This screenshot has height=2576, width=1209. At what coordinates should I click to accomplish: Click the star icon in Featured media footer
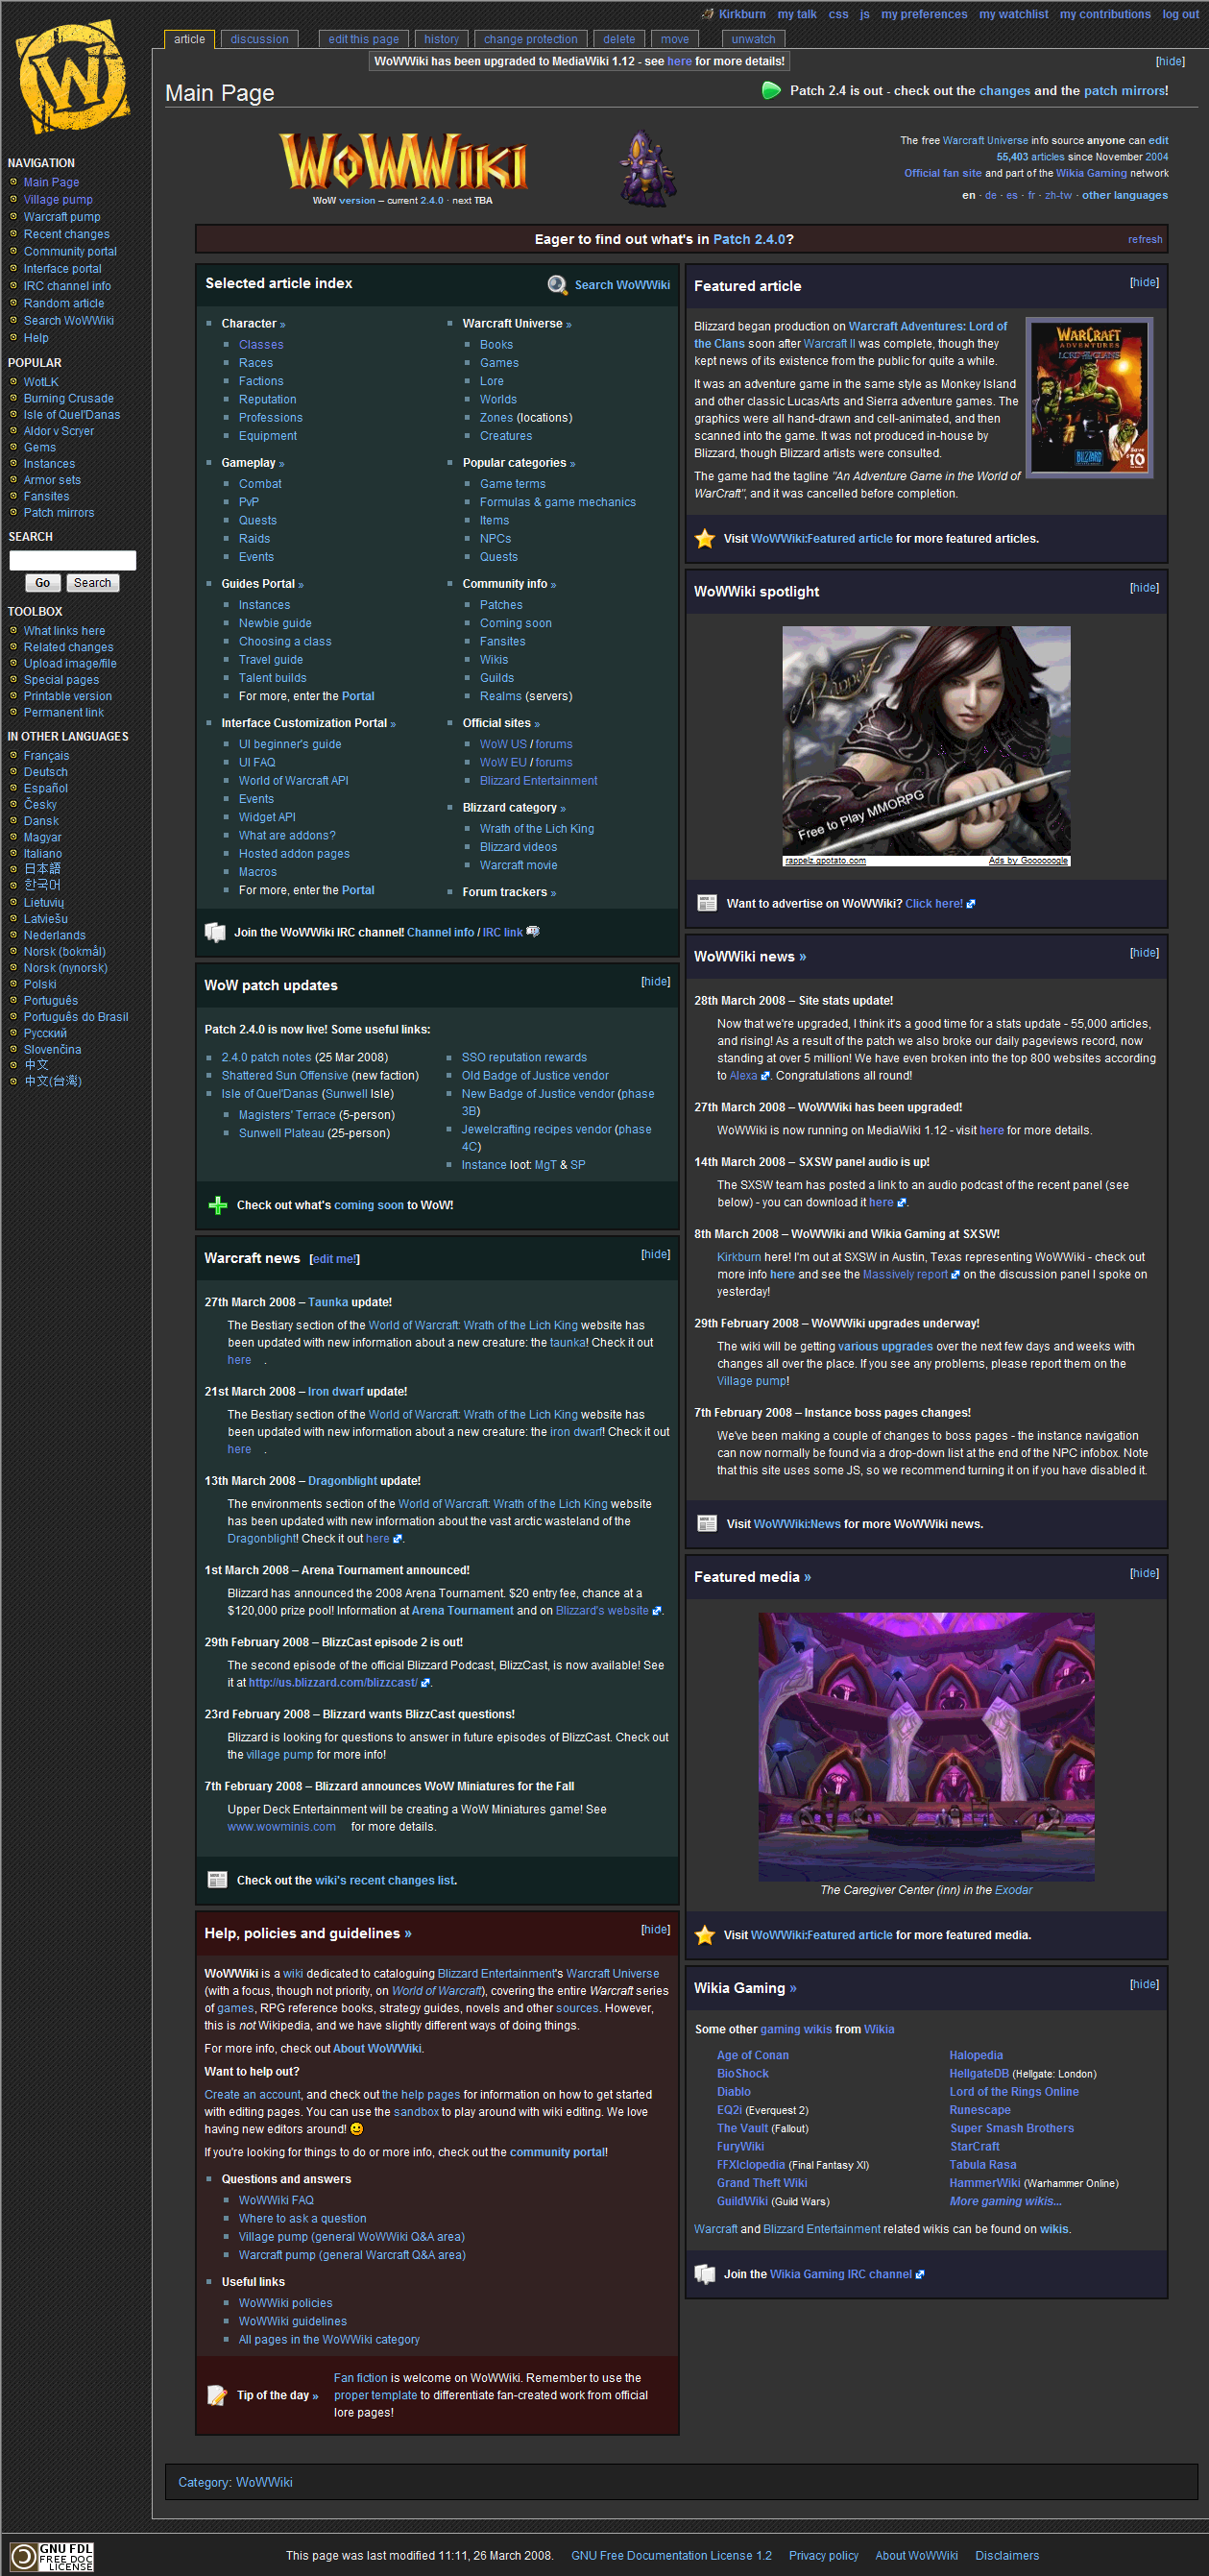pyautogui.click(x=705, y=1935)
